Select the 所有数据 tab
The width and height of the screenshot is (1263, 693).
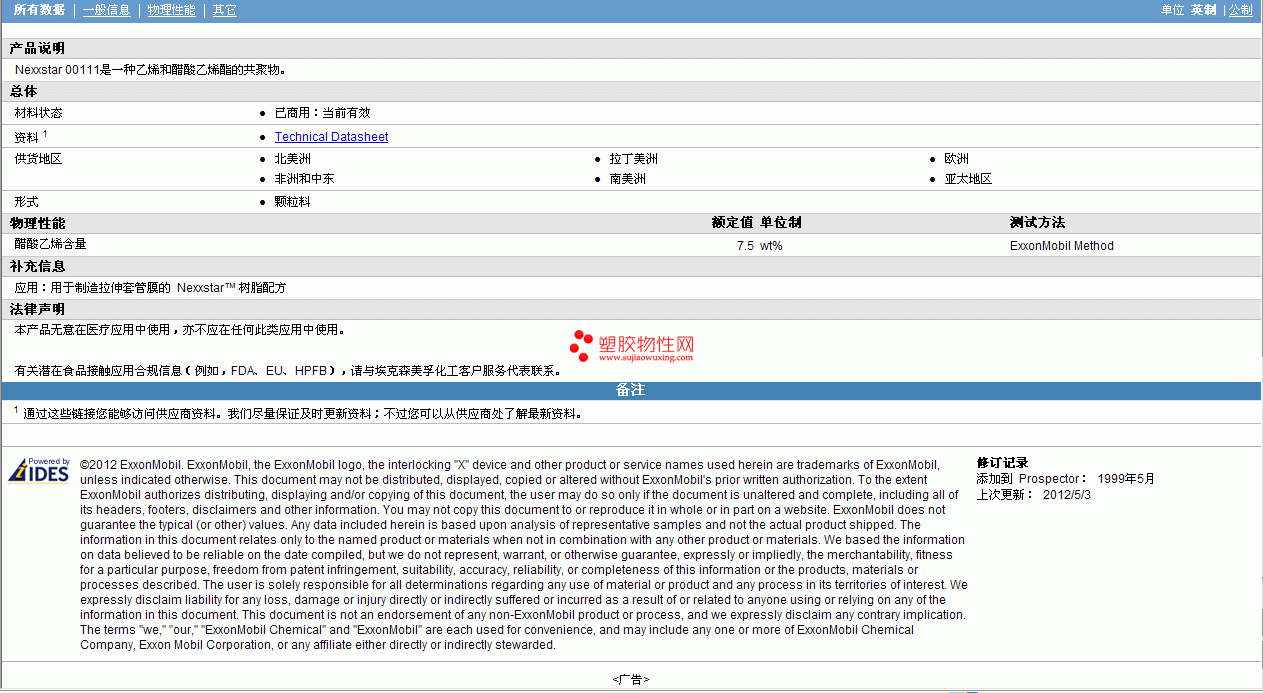tap(40, 10)
